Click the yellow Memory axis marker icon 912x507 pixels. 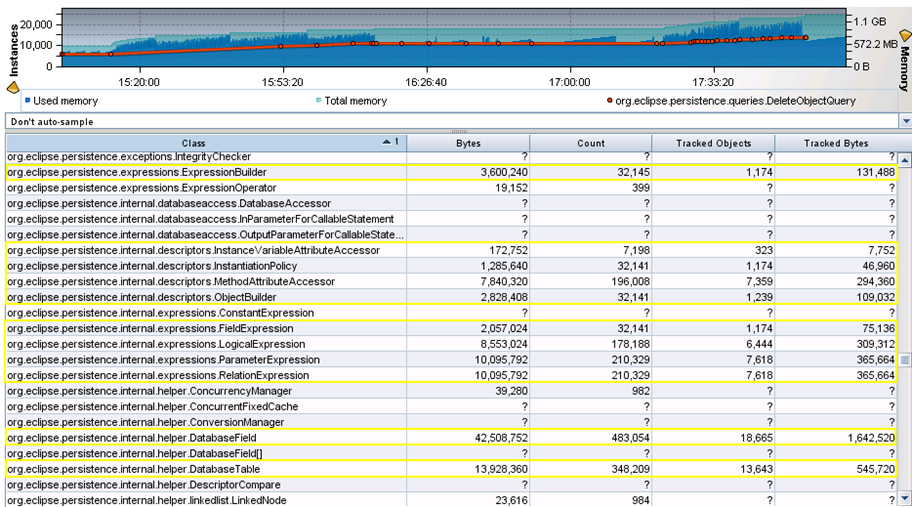coord(905,36)
